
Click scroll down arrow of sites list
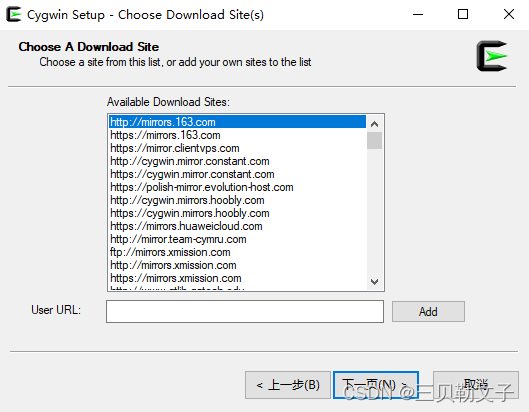tap(374, 281)
